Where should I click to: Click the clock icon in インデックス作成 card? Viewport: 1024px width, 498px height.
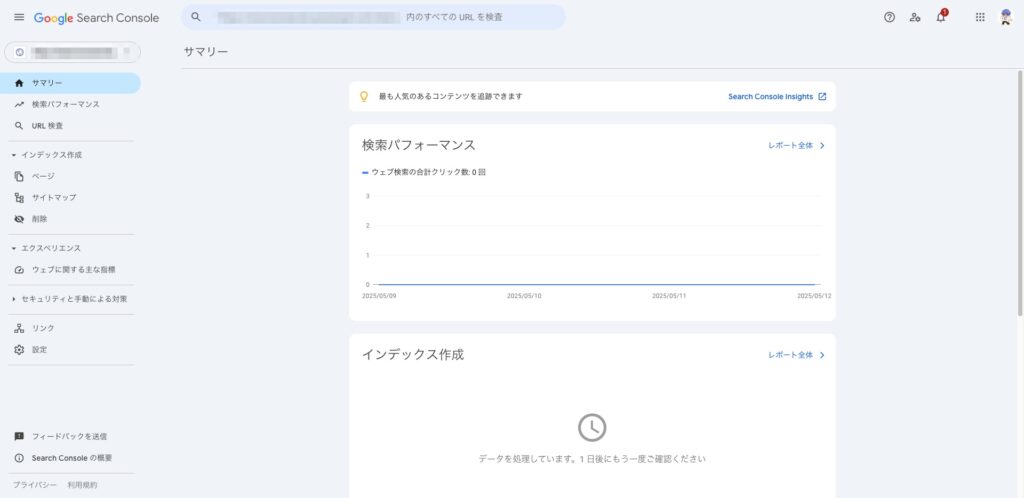592,427
